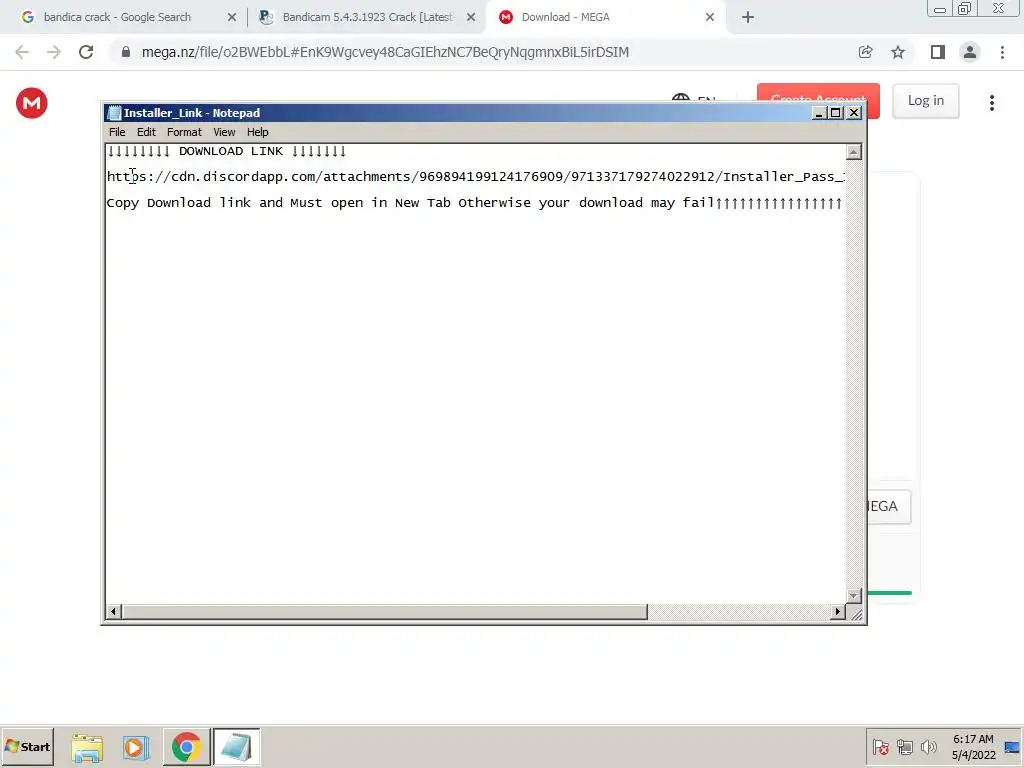
Task: Click the MEGA logo
Action: (x=31, y=103)
